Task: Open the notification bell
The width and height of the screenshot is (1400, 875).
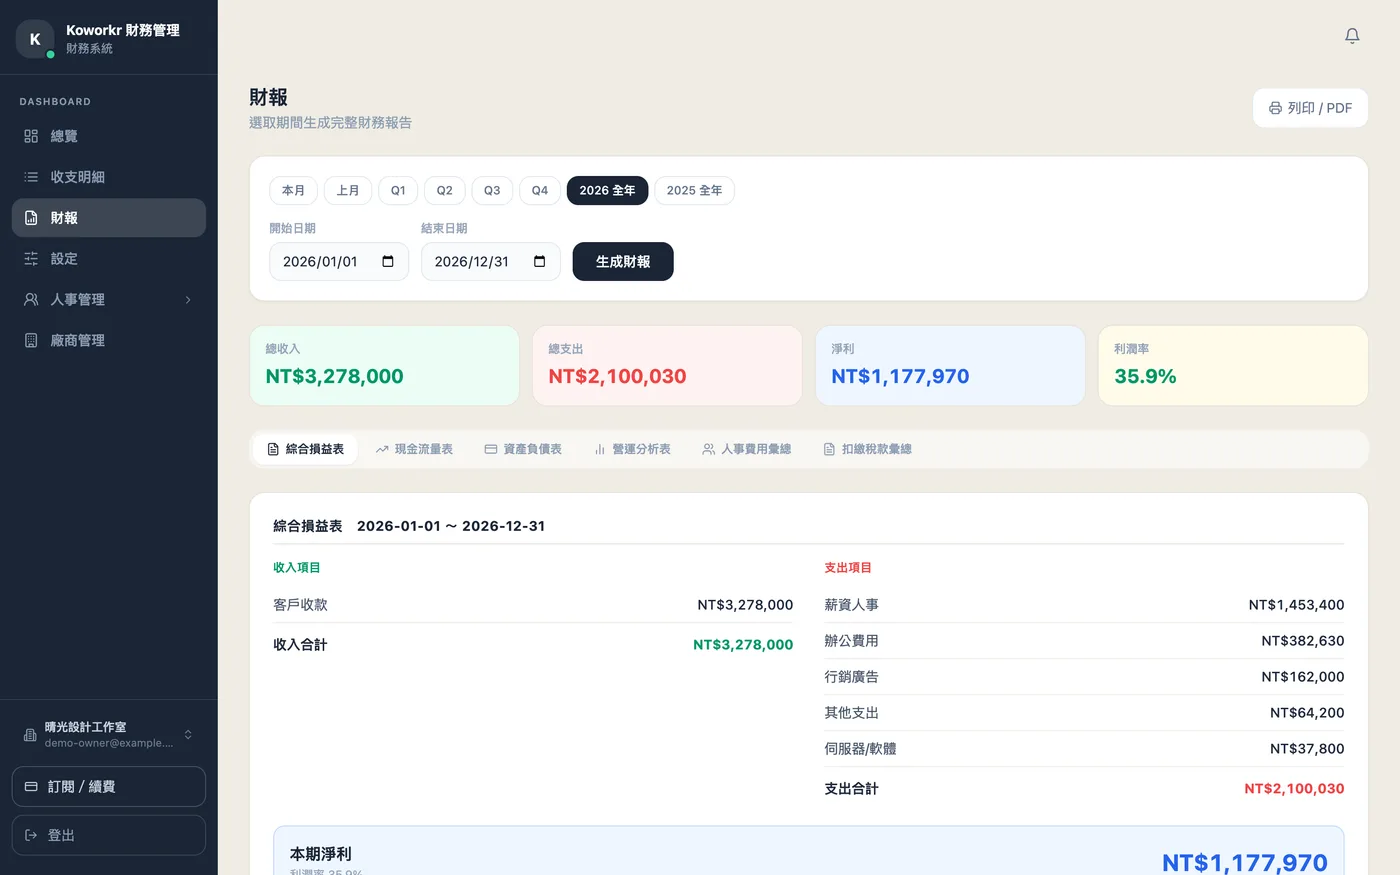Action: coord(1352,36)
